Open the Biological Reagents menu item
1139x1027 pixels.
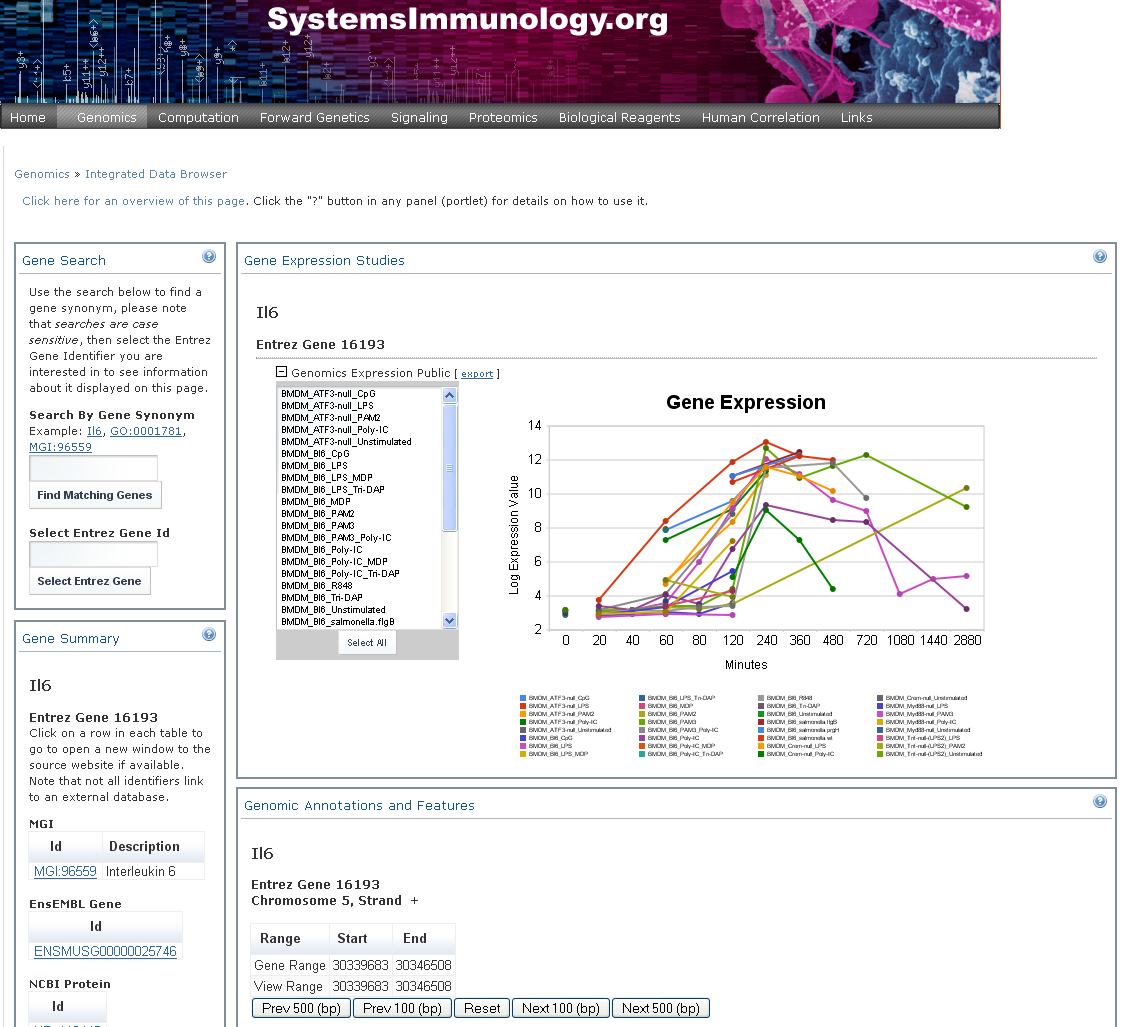click(x=620, y=118)
